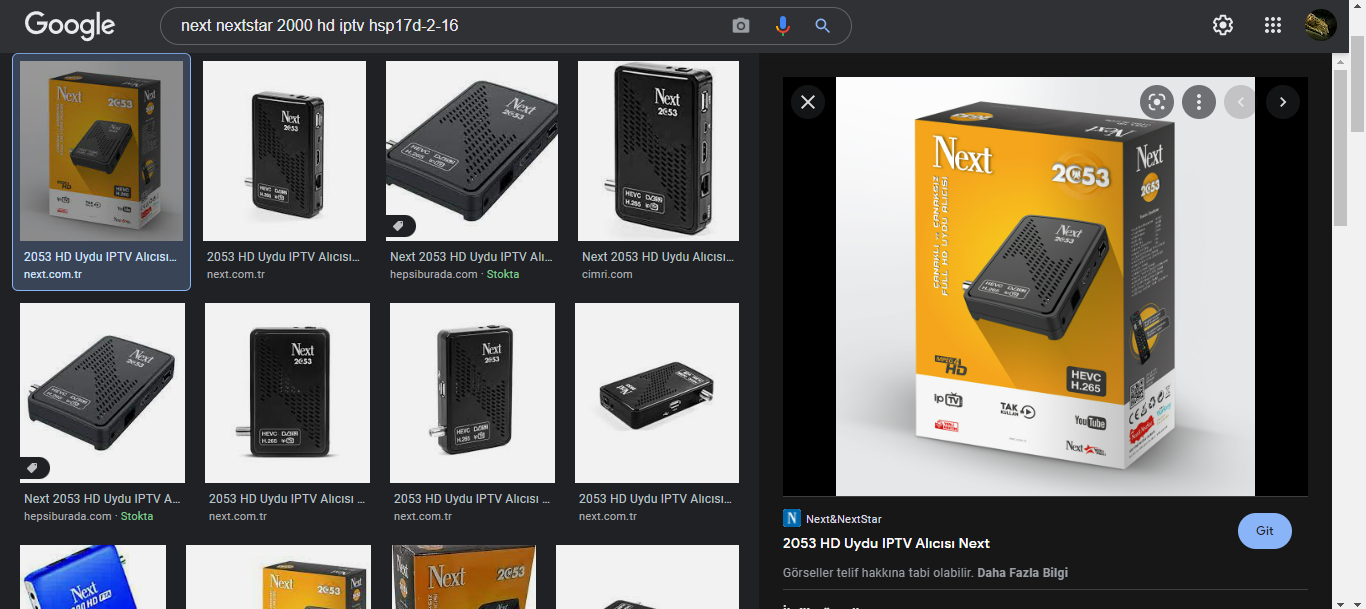Click the Google logo

[x=70, y=25]
